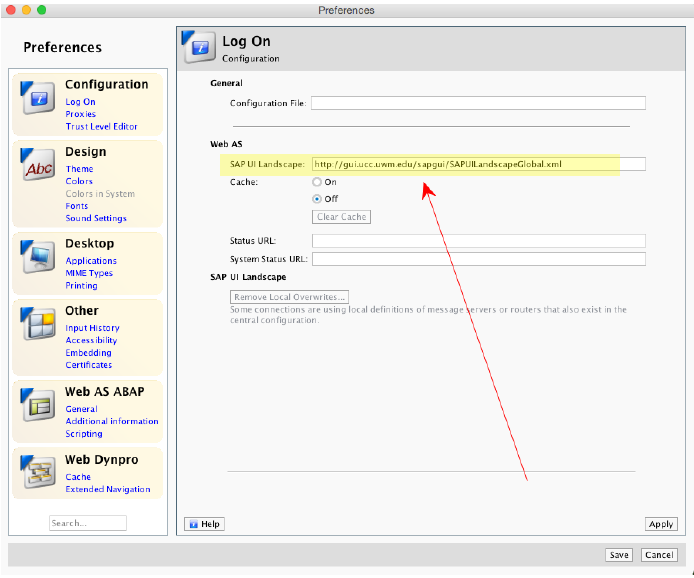Open the Fonts settings
Screen dimensions: 694x578
tap(77, 206)
